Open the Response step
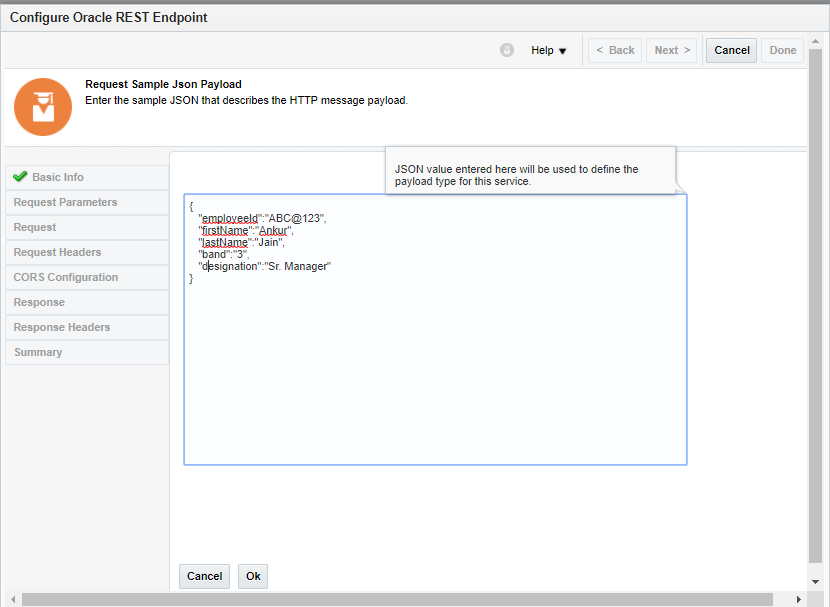830x607 pixels. click(39, 302)
